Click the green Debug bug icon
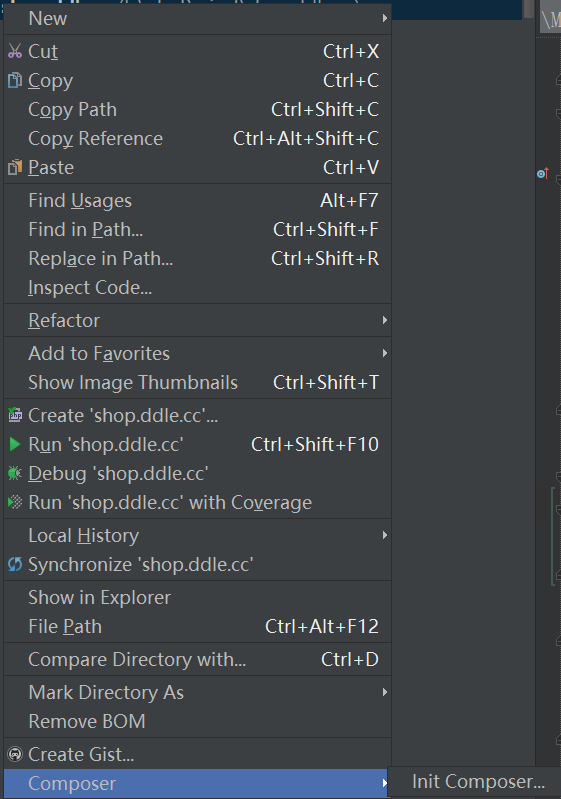 click(15, 473)
